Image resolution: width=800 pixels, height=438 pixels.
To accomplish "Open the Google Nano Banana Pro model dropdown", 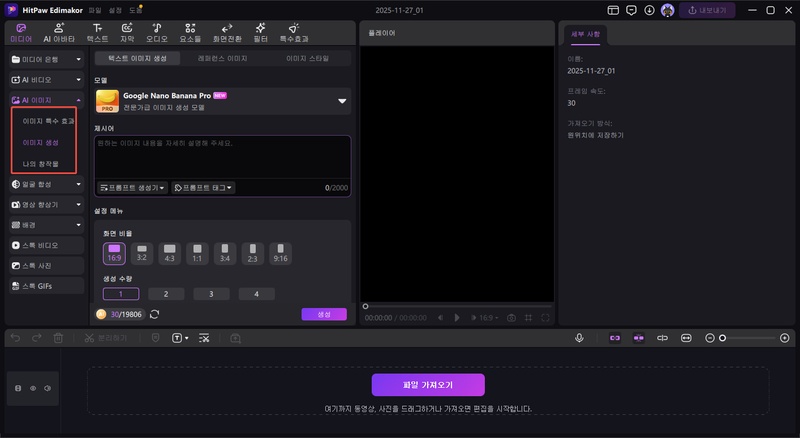I will [x=222, y=101].
